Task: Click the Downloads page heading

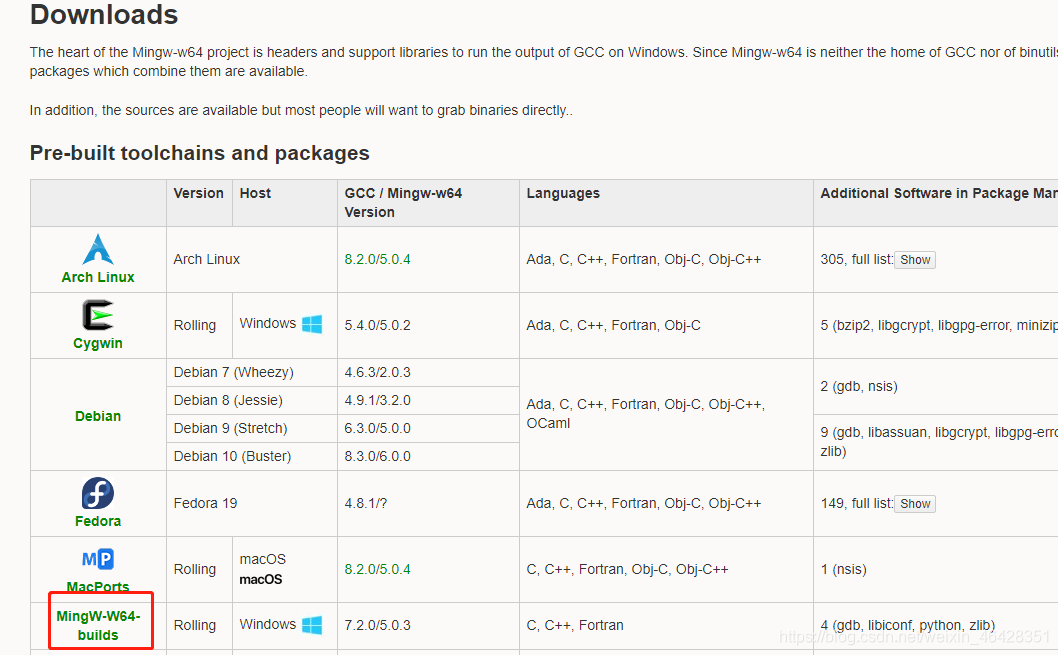Action: click(x=104, y=15)
